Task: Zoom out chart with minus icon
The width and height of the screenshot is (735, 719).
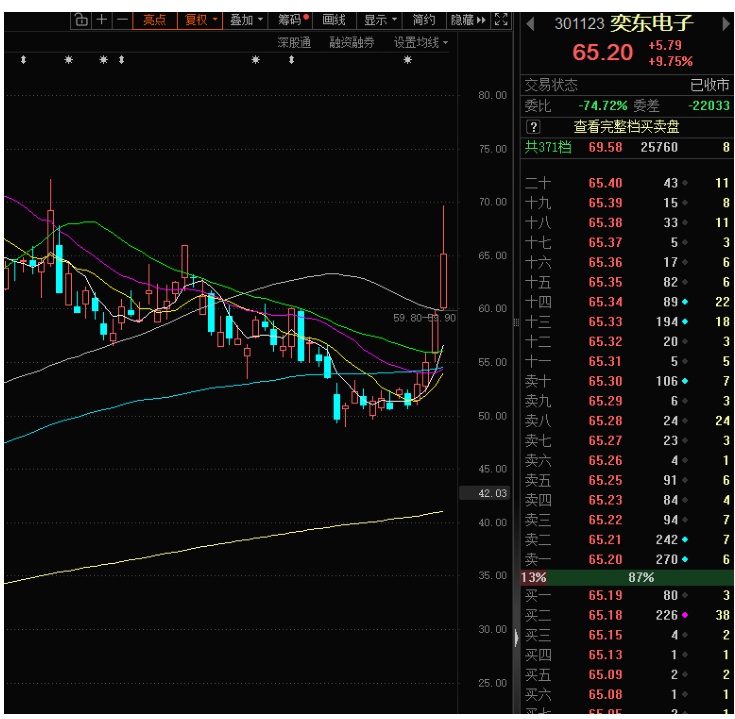Action: tap(122, 19)
